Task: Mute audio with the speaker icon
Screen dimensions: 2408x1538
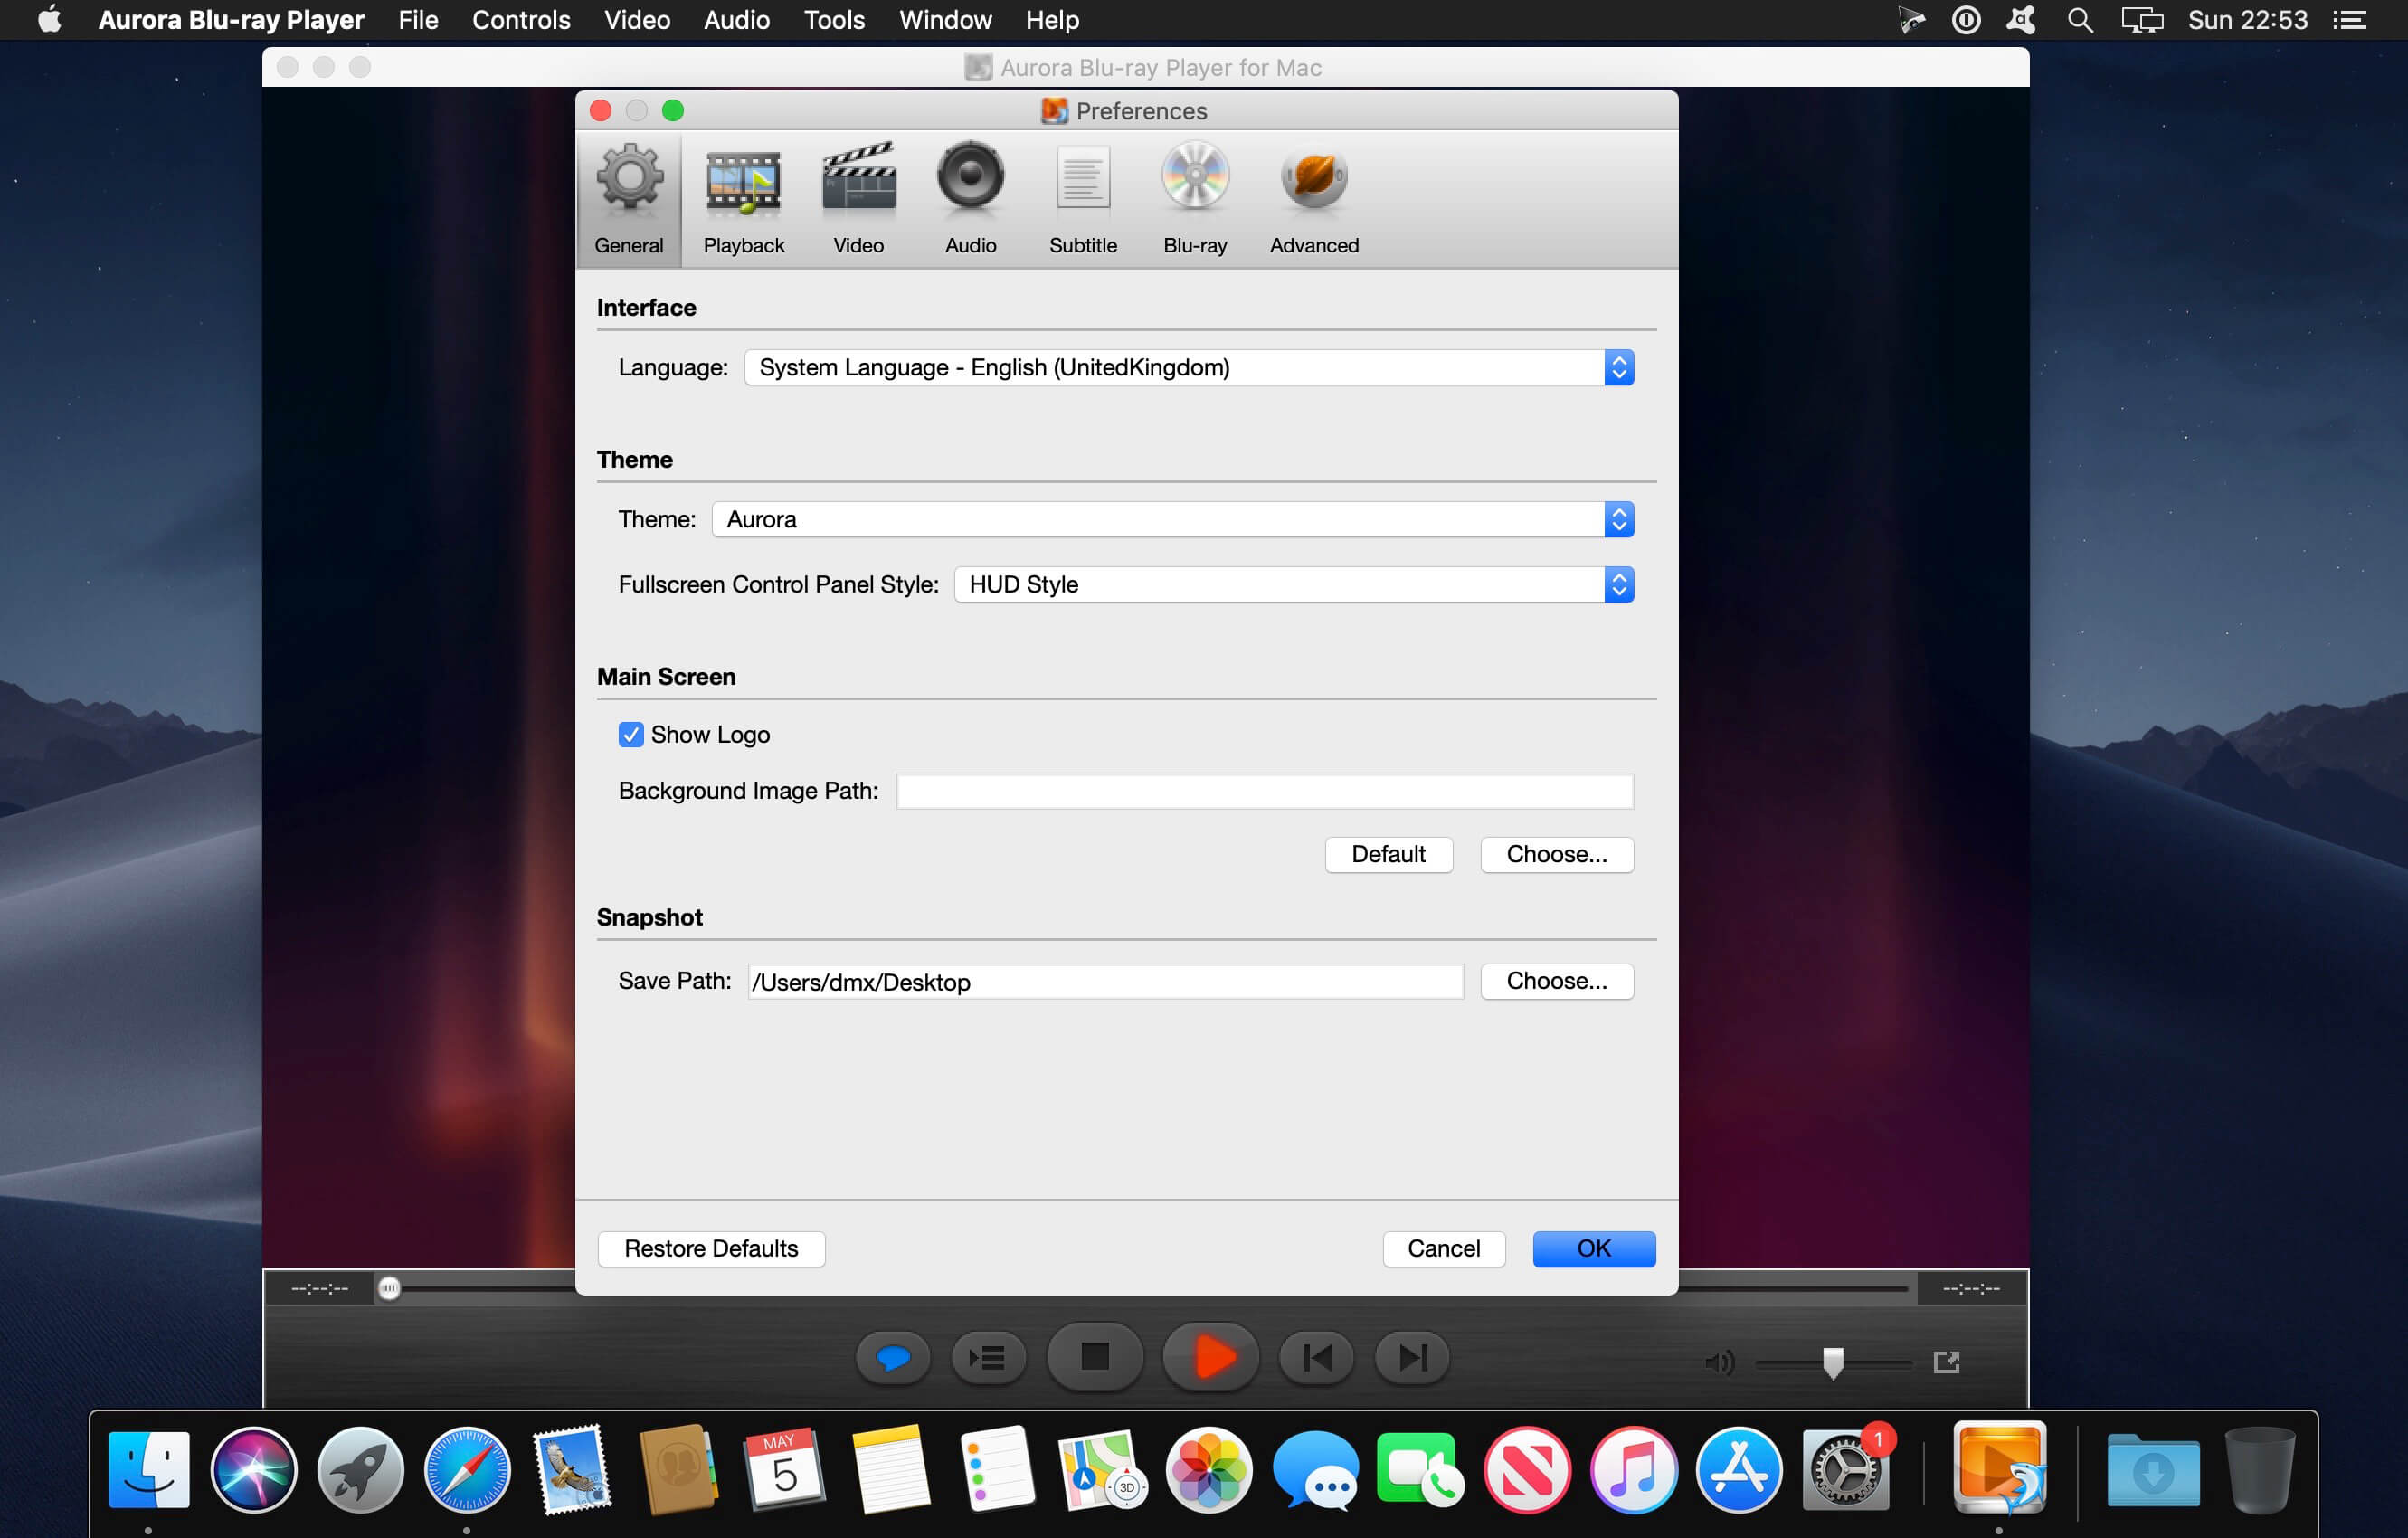Action: 1719,1362
